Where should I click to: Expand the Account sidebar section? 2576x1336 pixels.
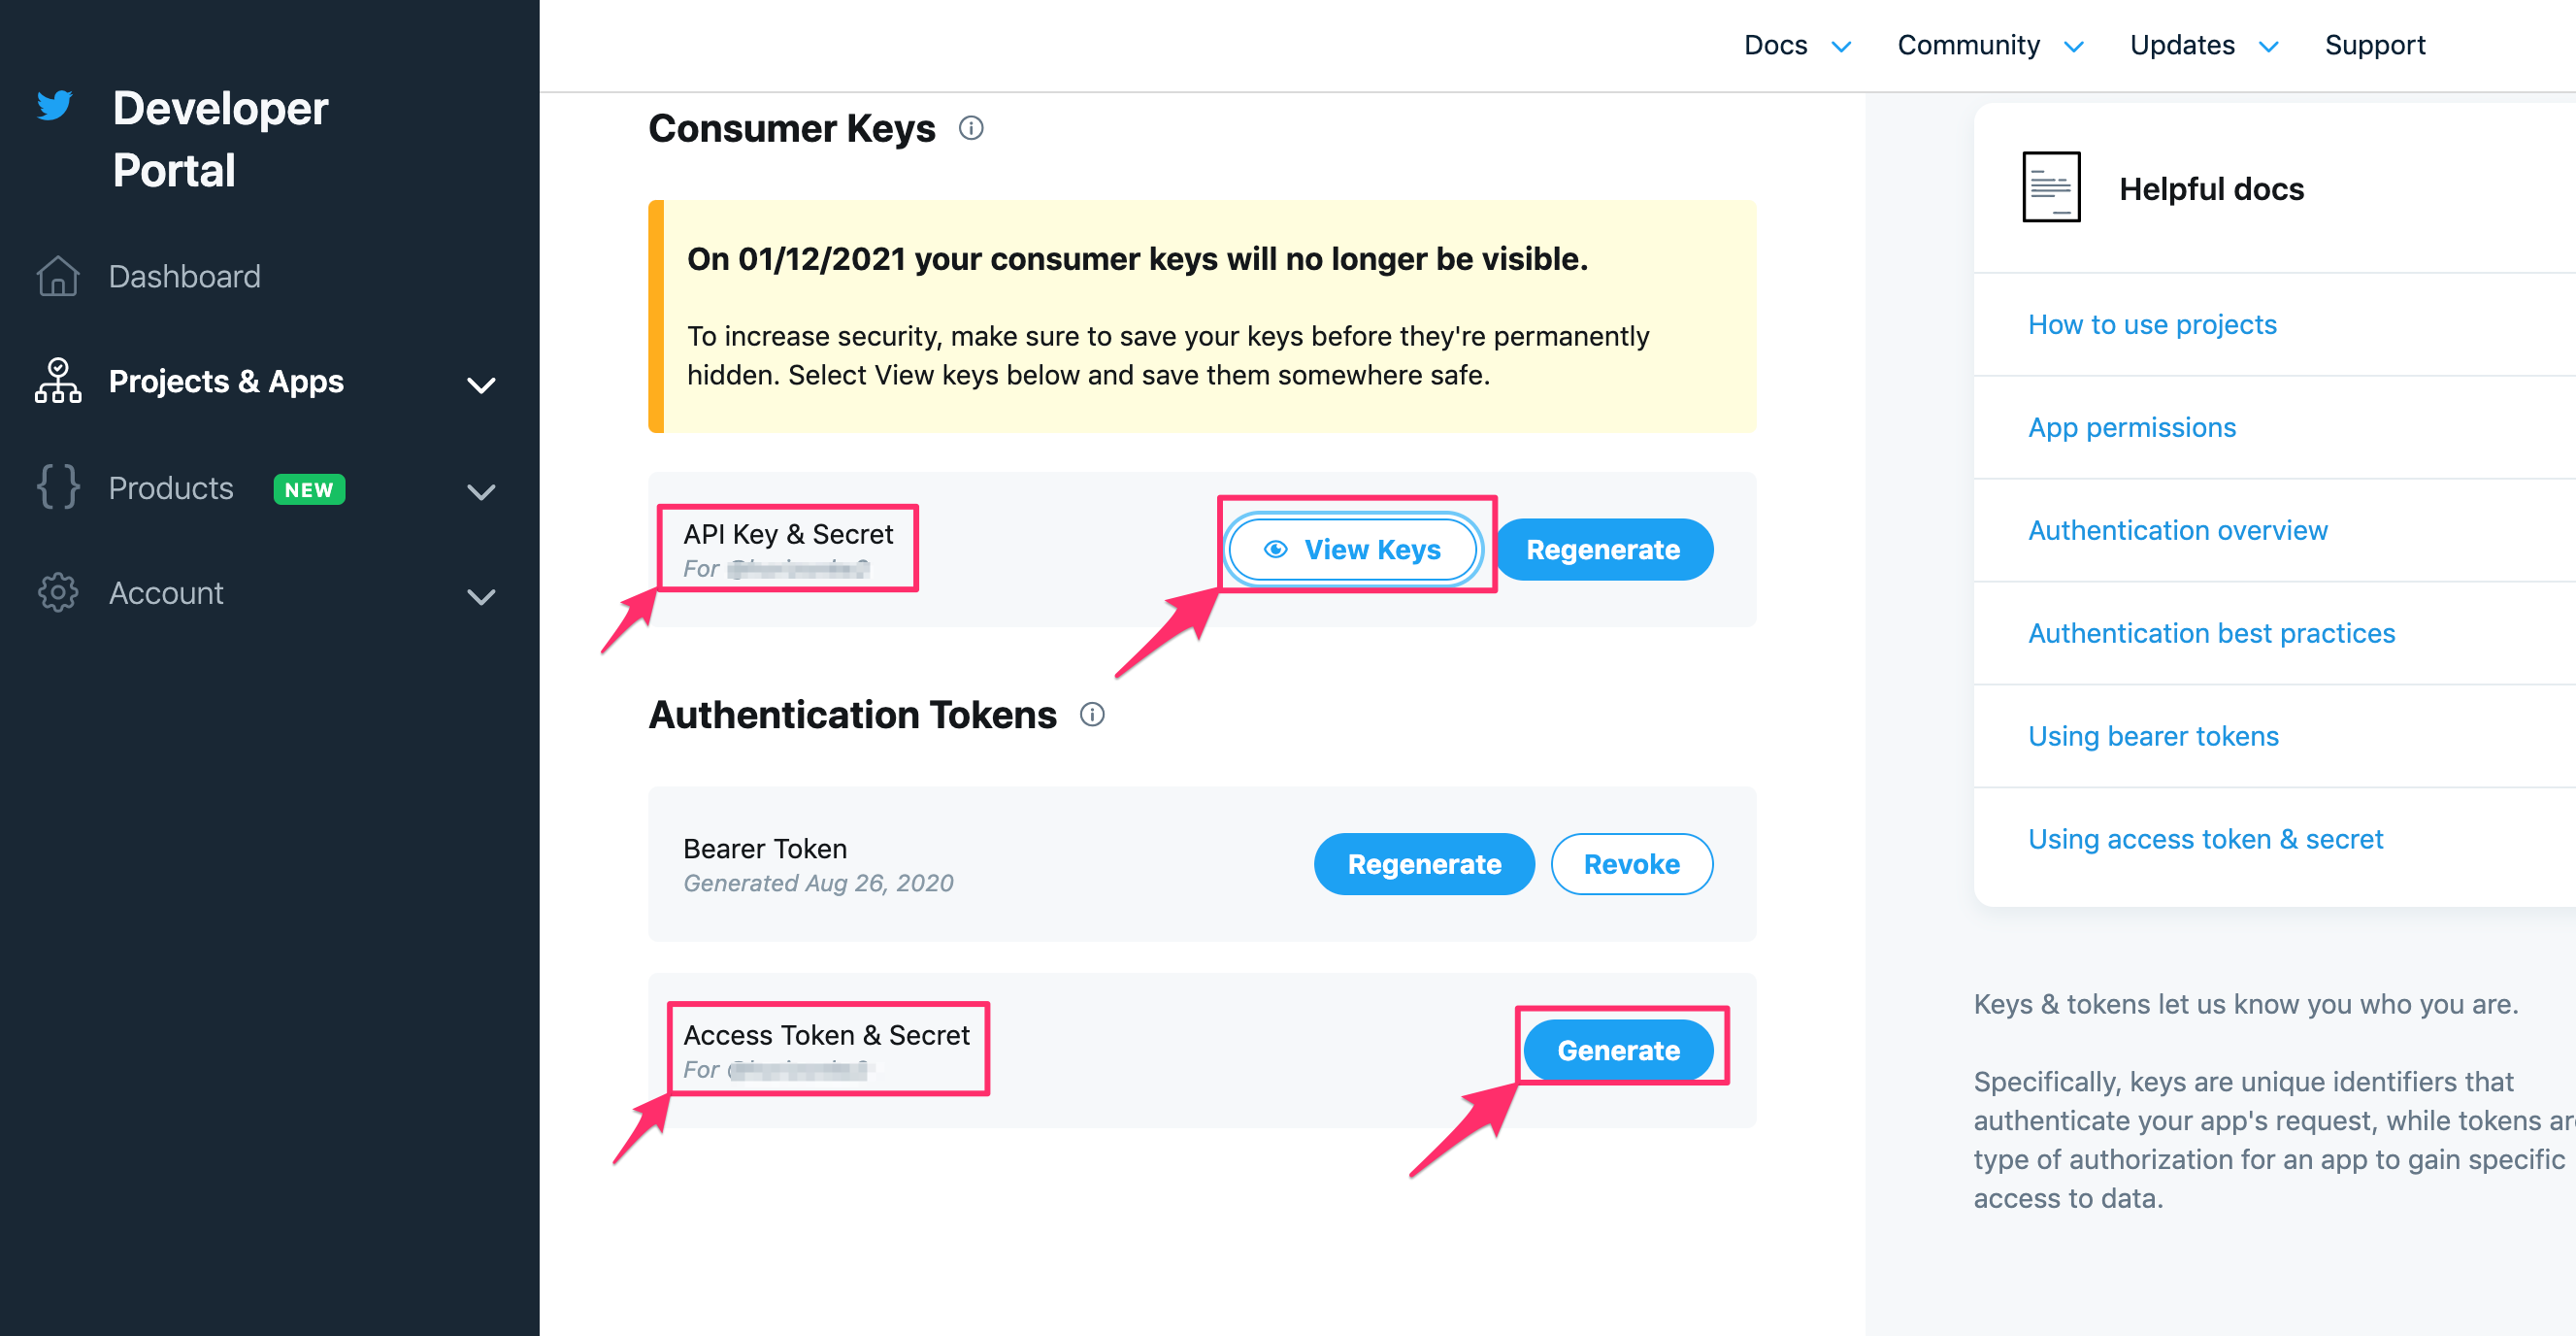(483, 596)
